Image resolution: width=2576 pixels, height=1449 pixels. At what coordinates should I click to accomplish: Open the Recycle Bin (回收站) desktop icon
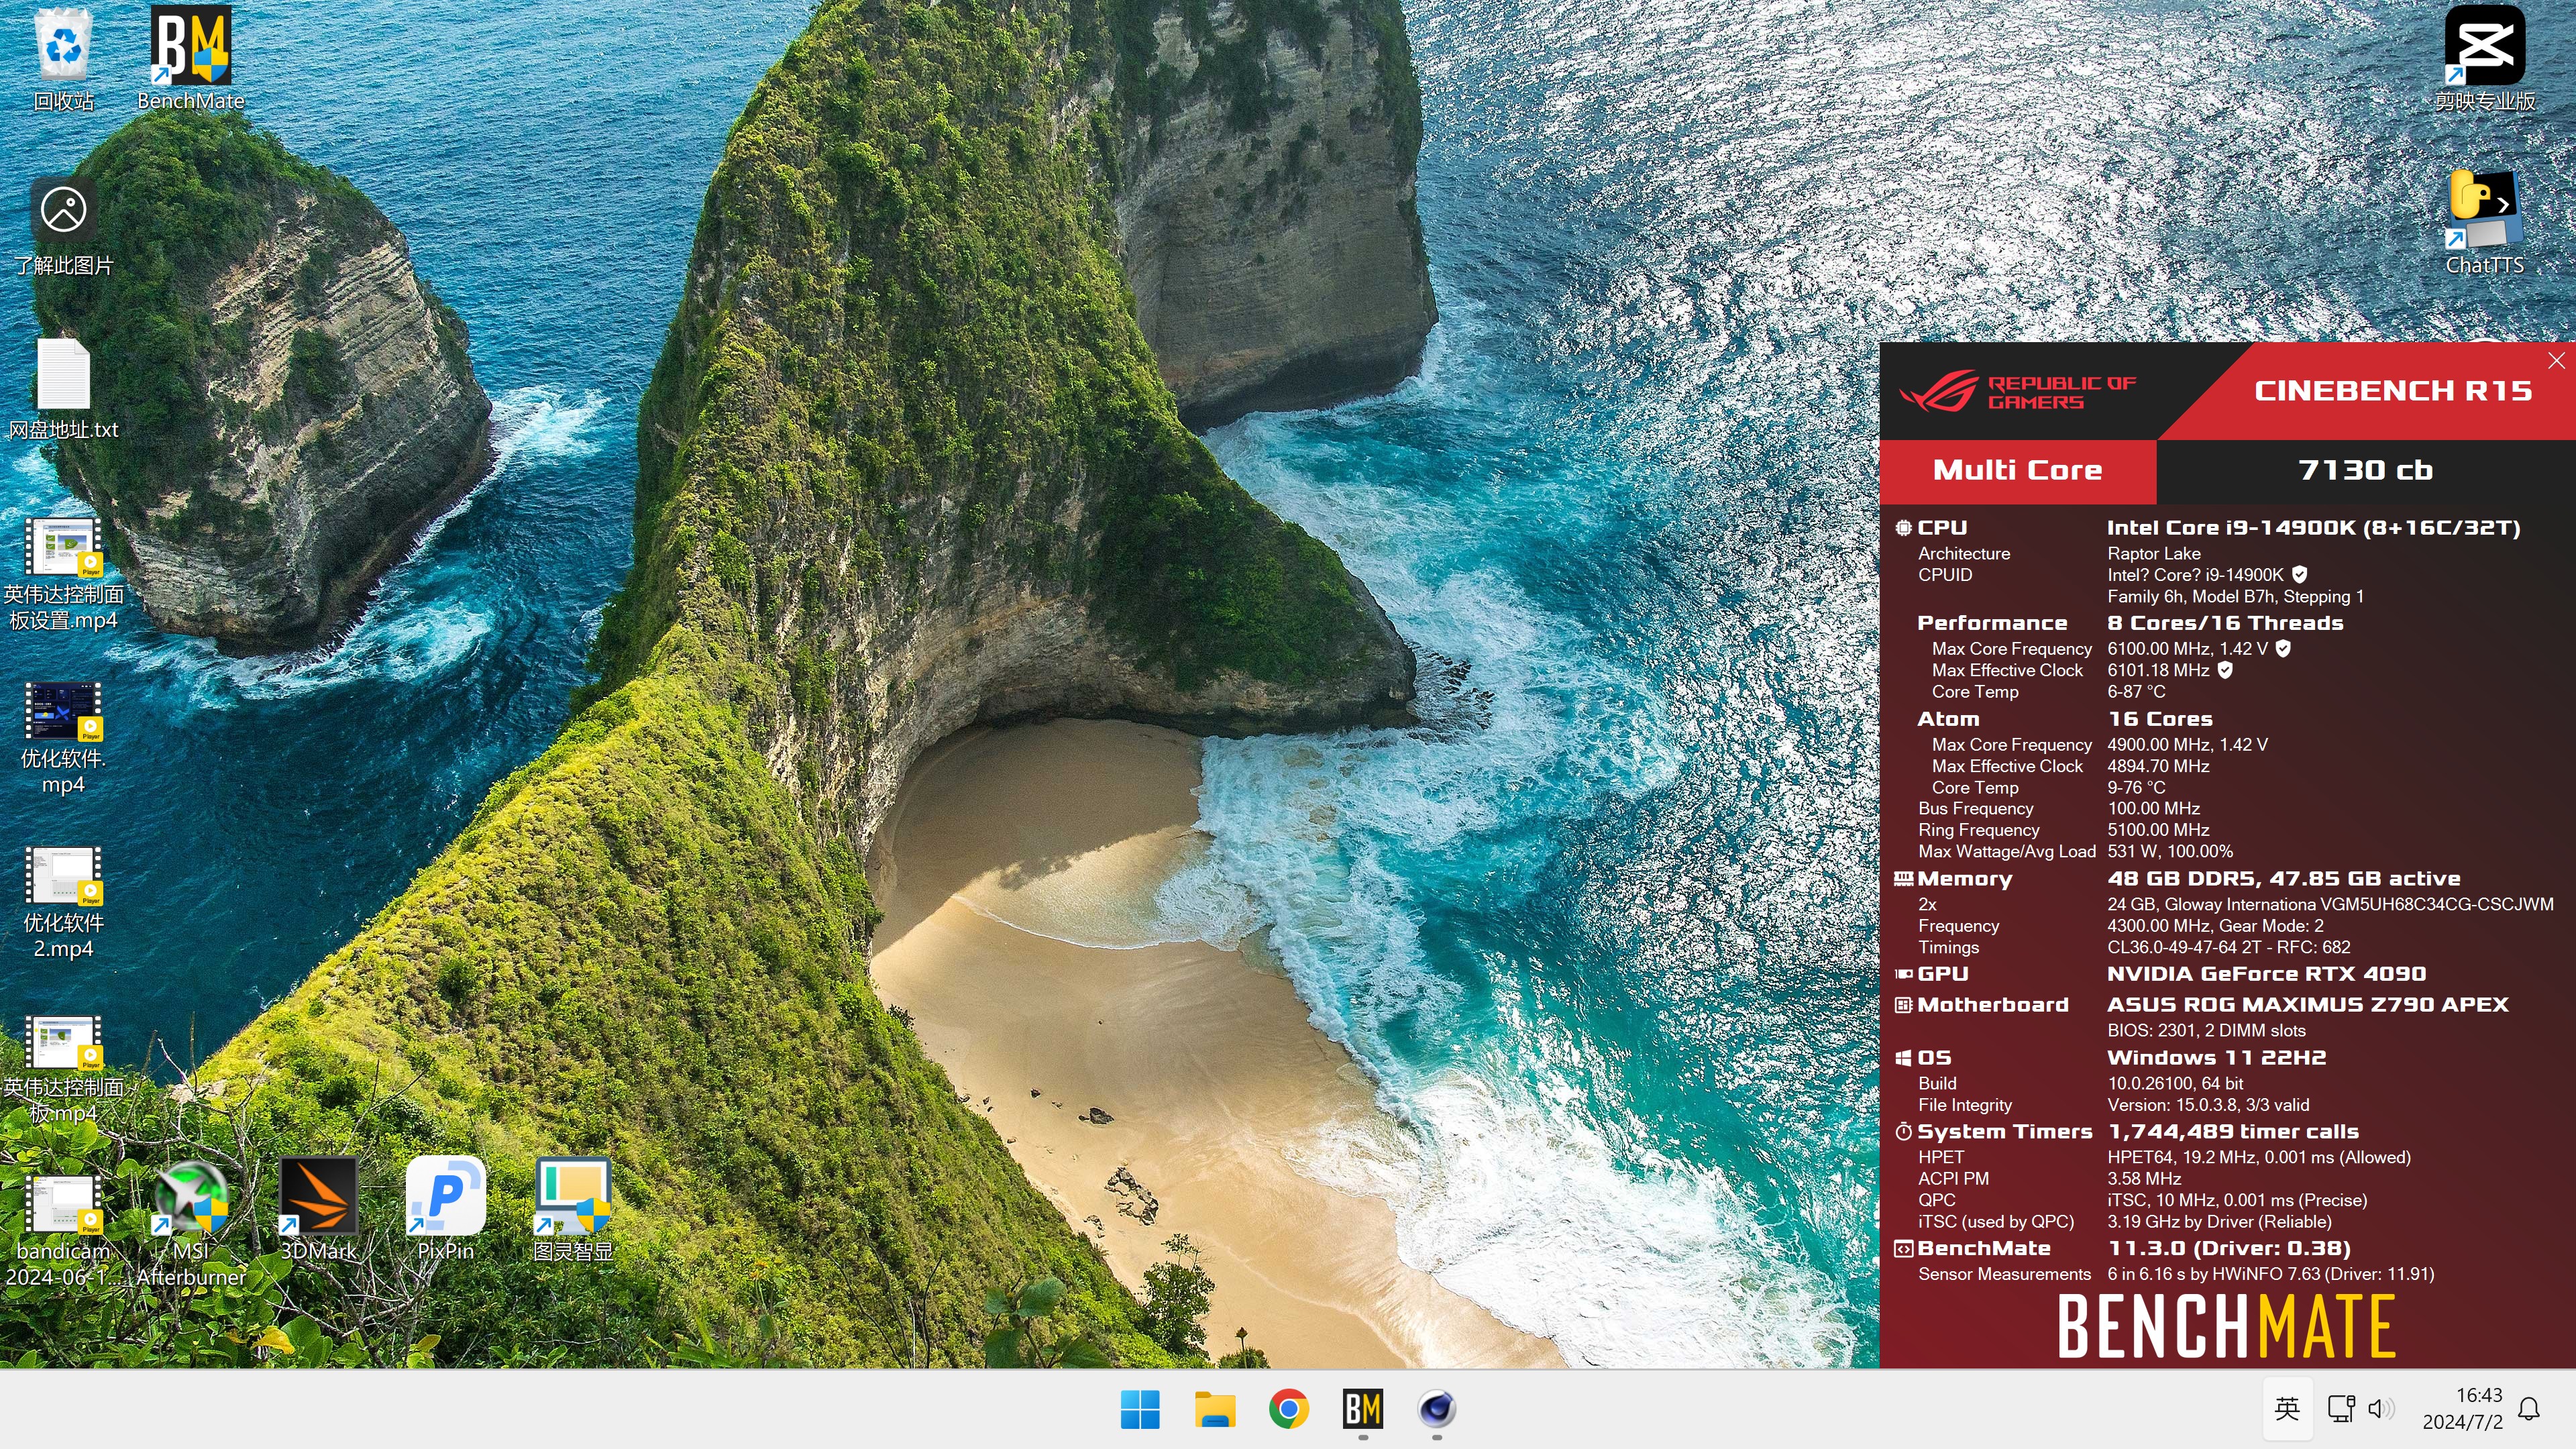(x=63, y=58)
